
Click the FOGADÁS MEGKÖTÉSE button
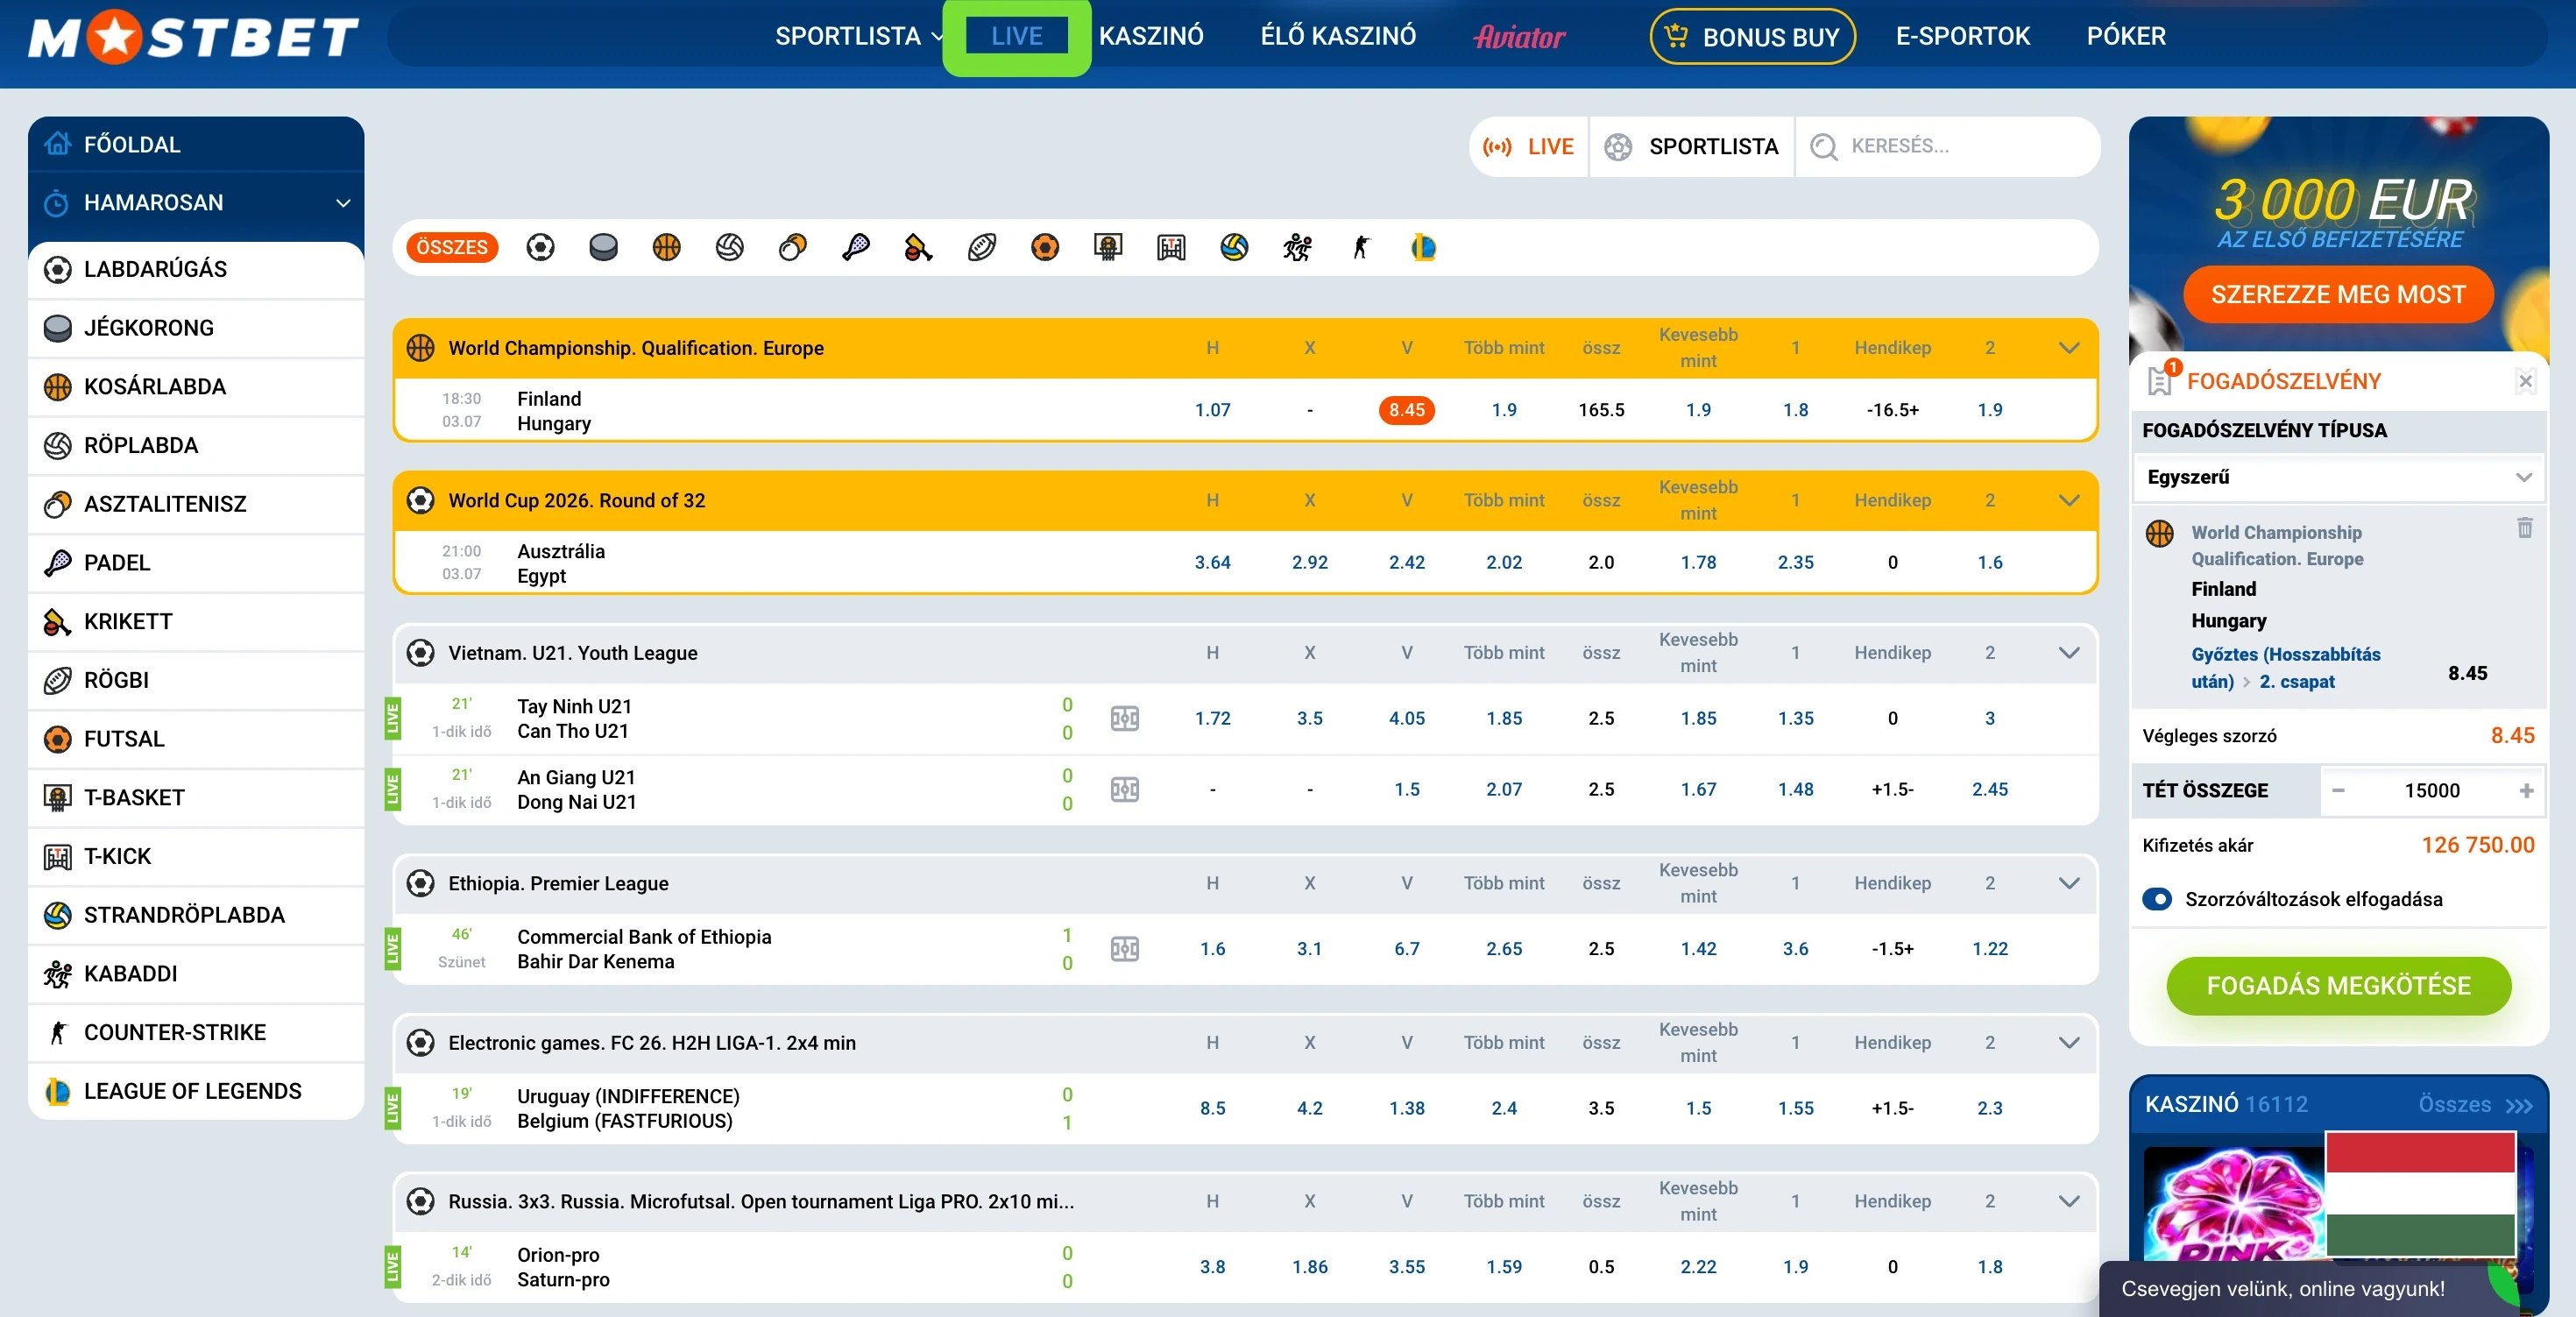[x=2338, y=986]
